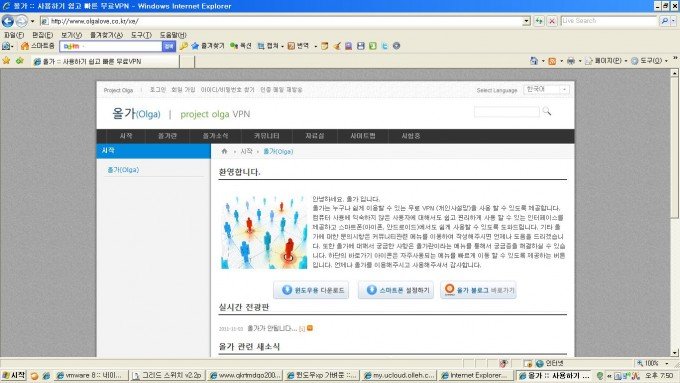Screen dimensions: 680x383
Task: Open the orange RSS feeds icon
Action: click(x=552, y=61)
